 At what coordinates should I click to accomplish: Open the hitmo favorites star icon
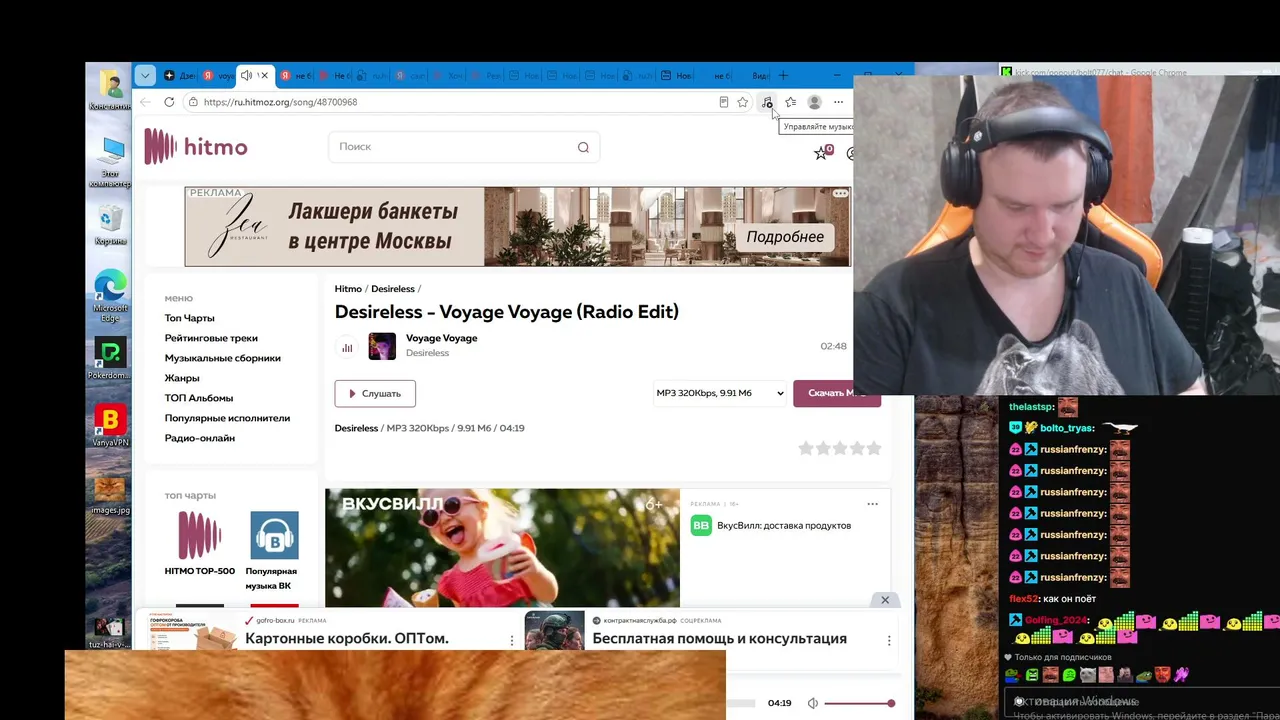point(821,153)
